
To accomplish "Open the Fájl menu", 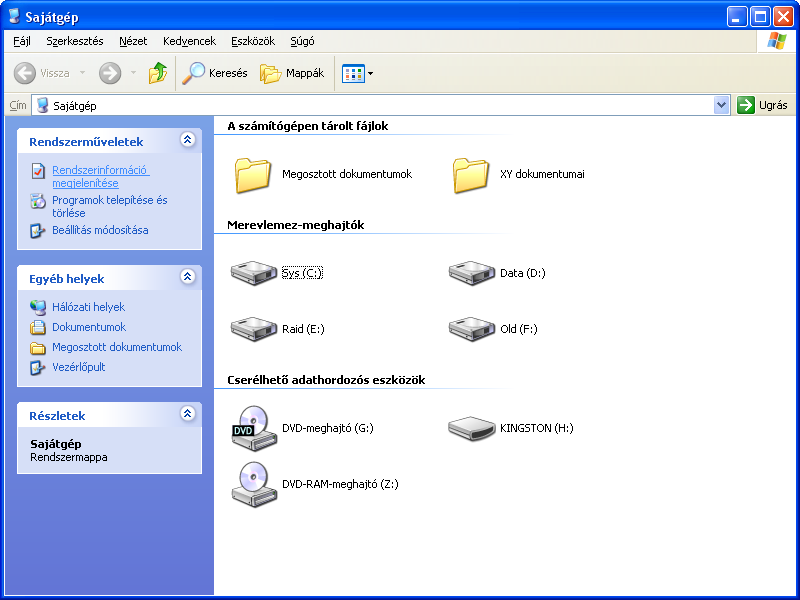I will tap(22, 41).
